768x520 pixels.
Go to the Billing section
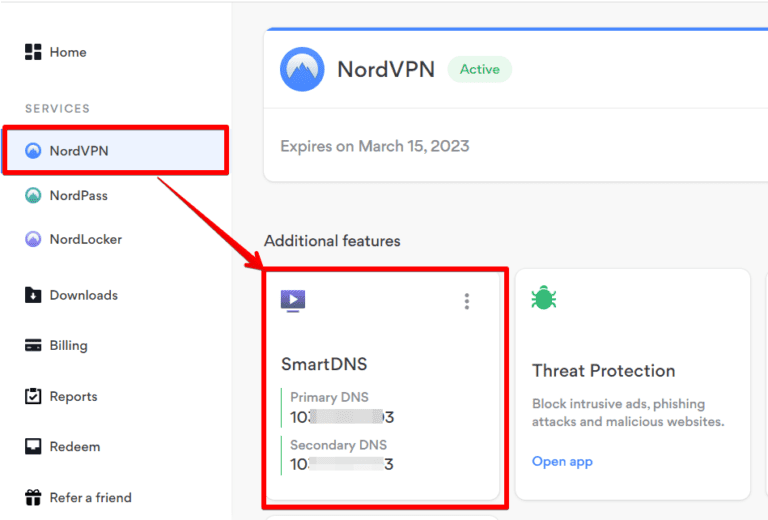pos(68,346)
